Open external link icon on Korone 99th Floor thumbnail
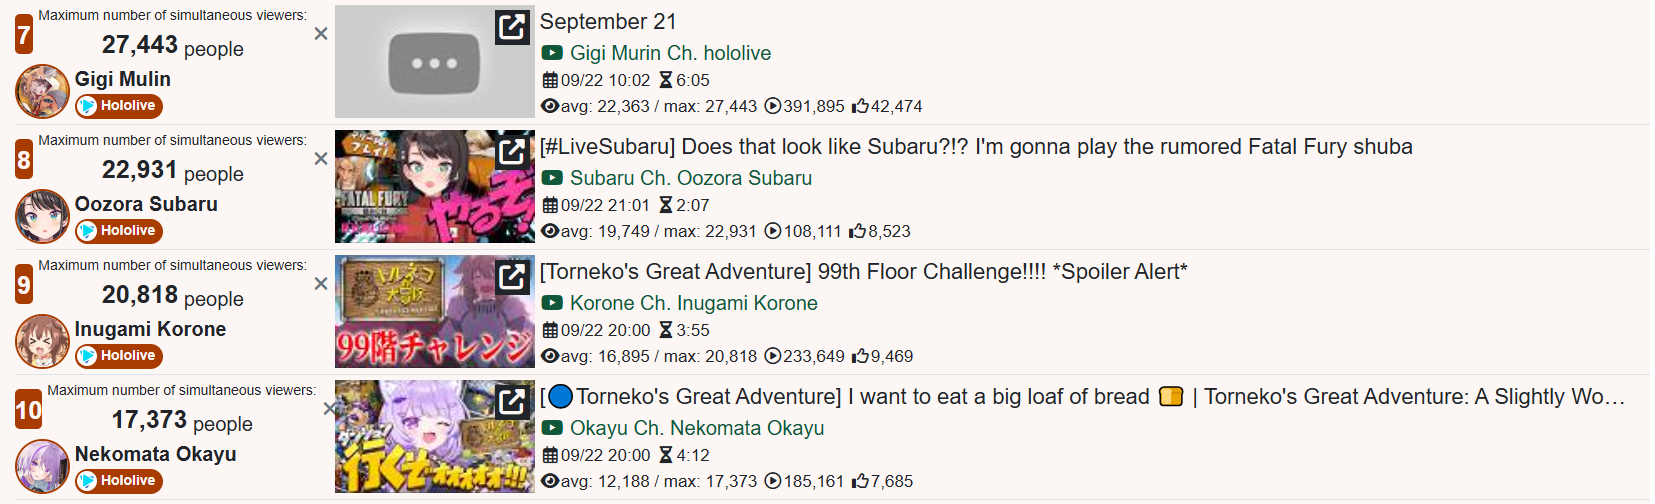The width and height of the screenshot is (1655, 504). click(512, 276)
